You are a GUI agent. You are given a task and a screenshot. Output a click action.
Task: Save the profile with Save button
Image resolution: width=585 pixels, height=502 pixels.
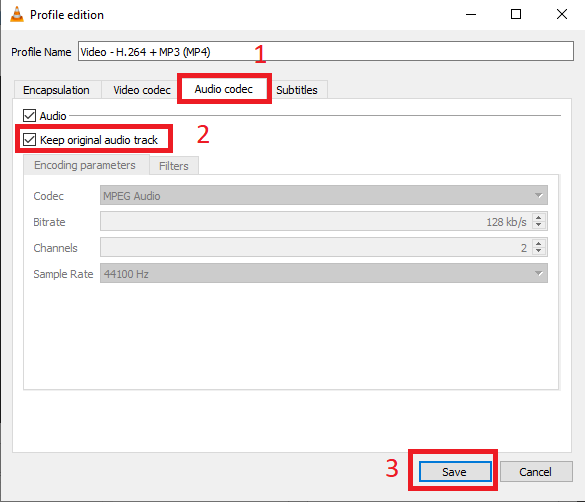tap(454, 472)
